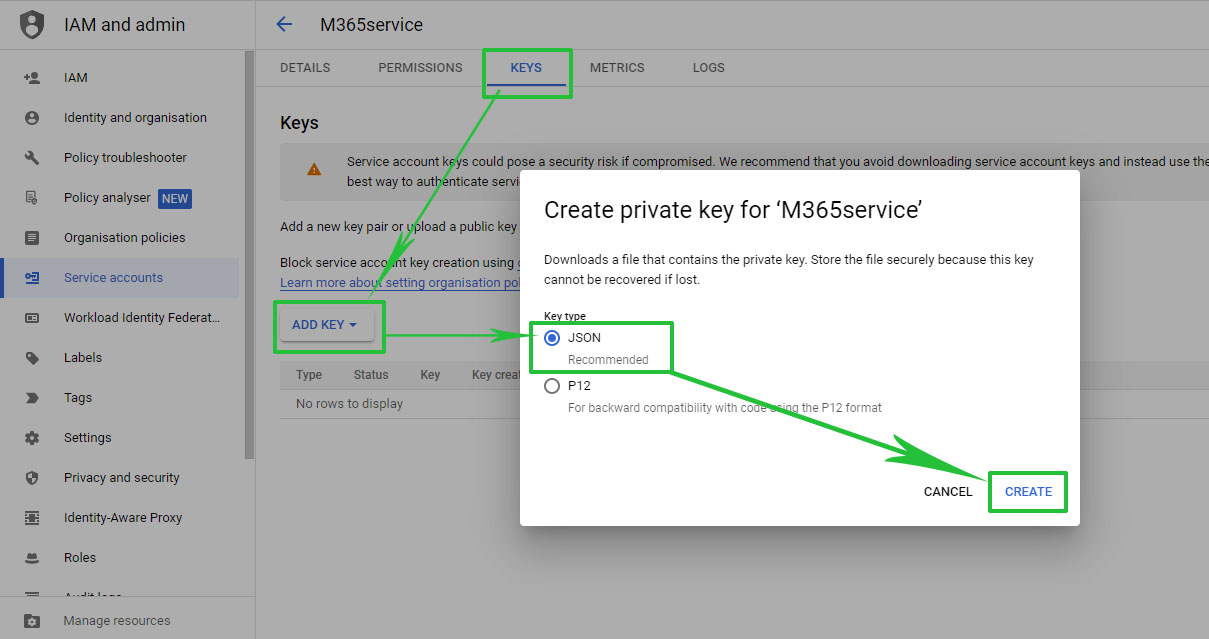Image resolution: width=1209 pixels, height=639 pixels.
Task: Open Policy troubleshooter menu item
Action: coord(120,158)
